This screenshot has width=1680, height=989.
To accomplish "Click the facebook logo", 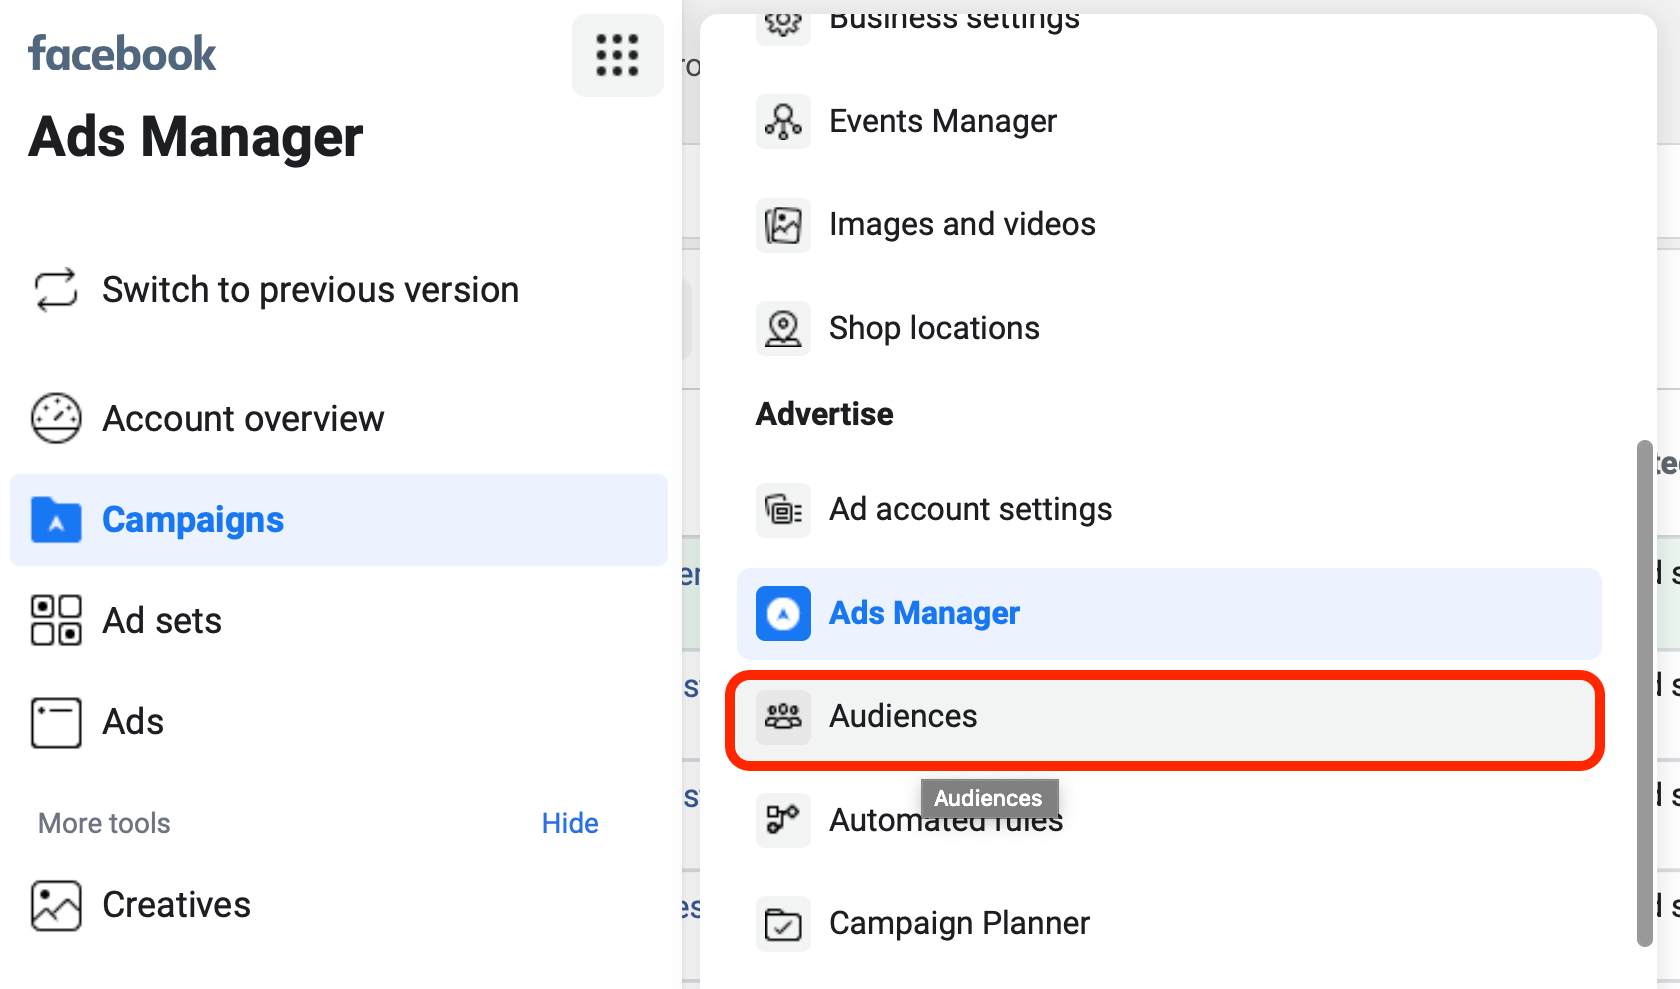I will [x=122, y=54].
